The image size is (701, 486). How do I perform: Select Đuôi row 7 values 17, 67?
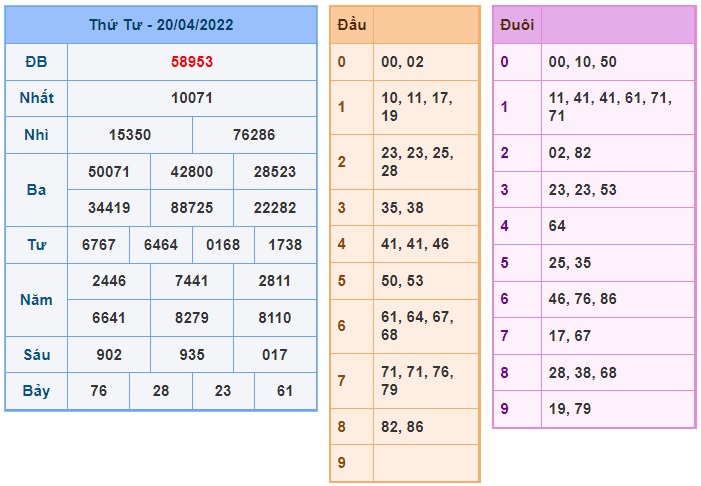(570, 336)
